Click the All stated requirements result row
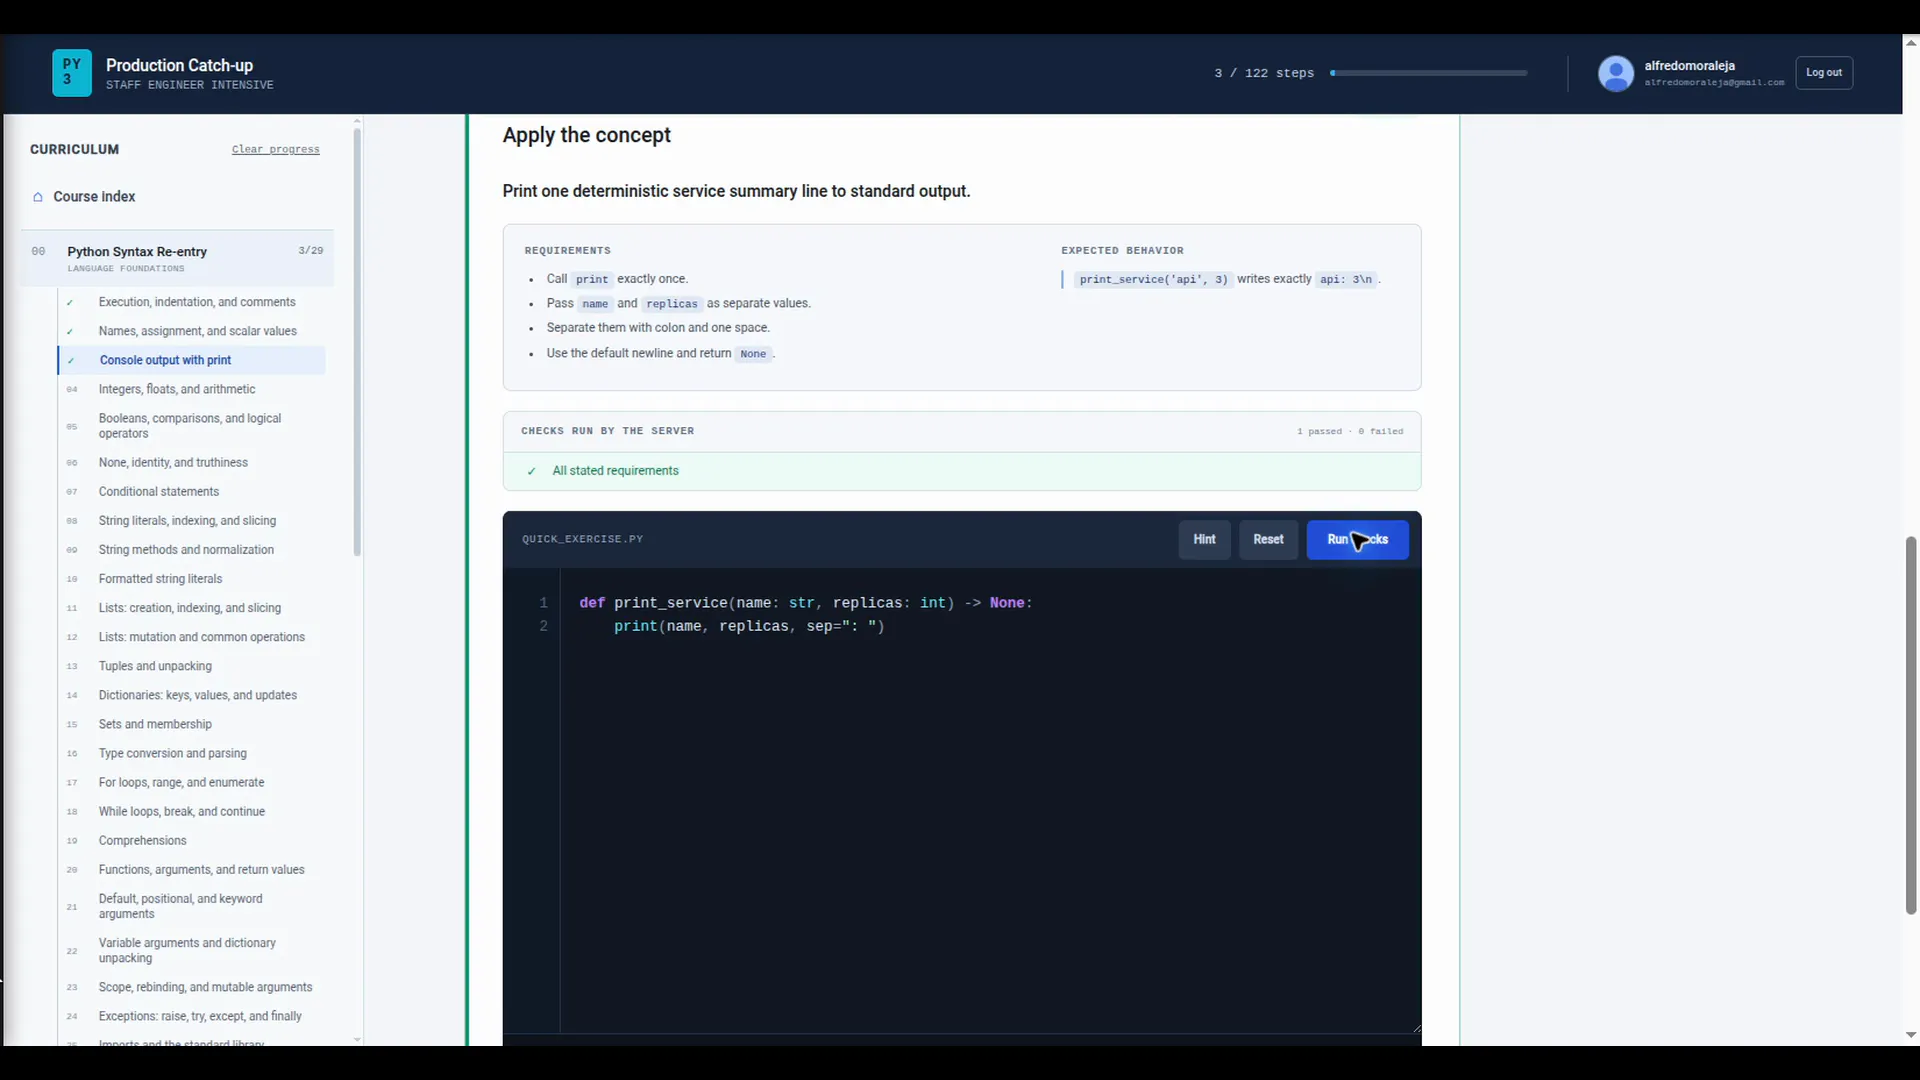1920x1080 pixels. (x=962, y=471)
